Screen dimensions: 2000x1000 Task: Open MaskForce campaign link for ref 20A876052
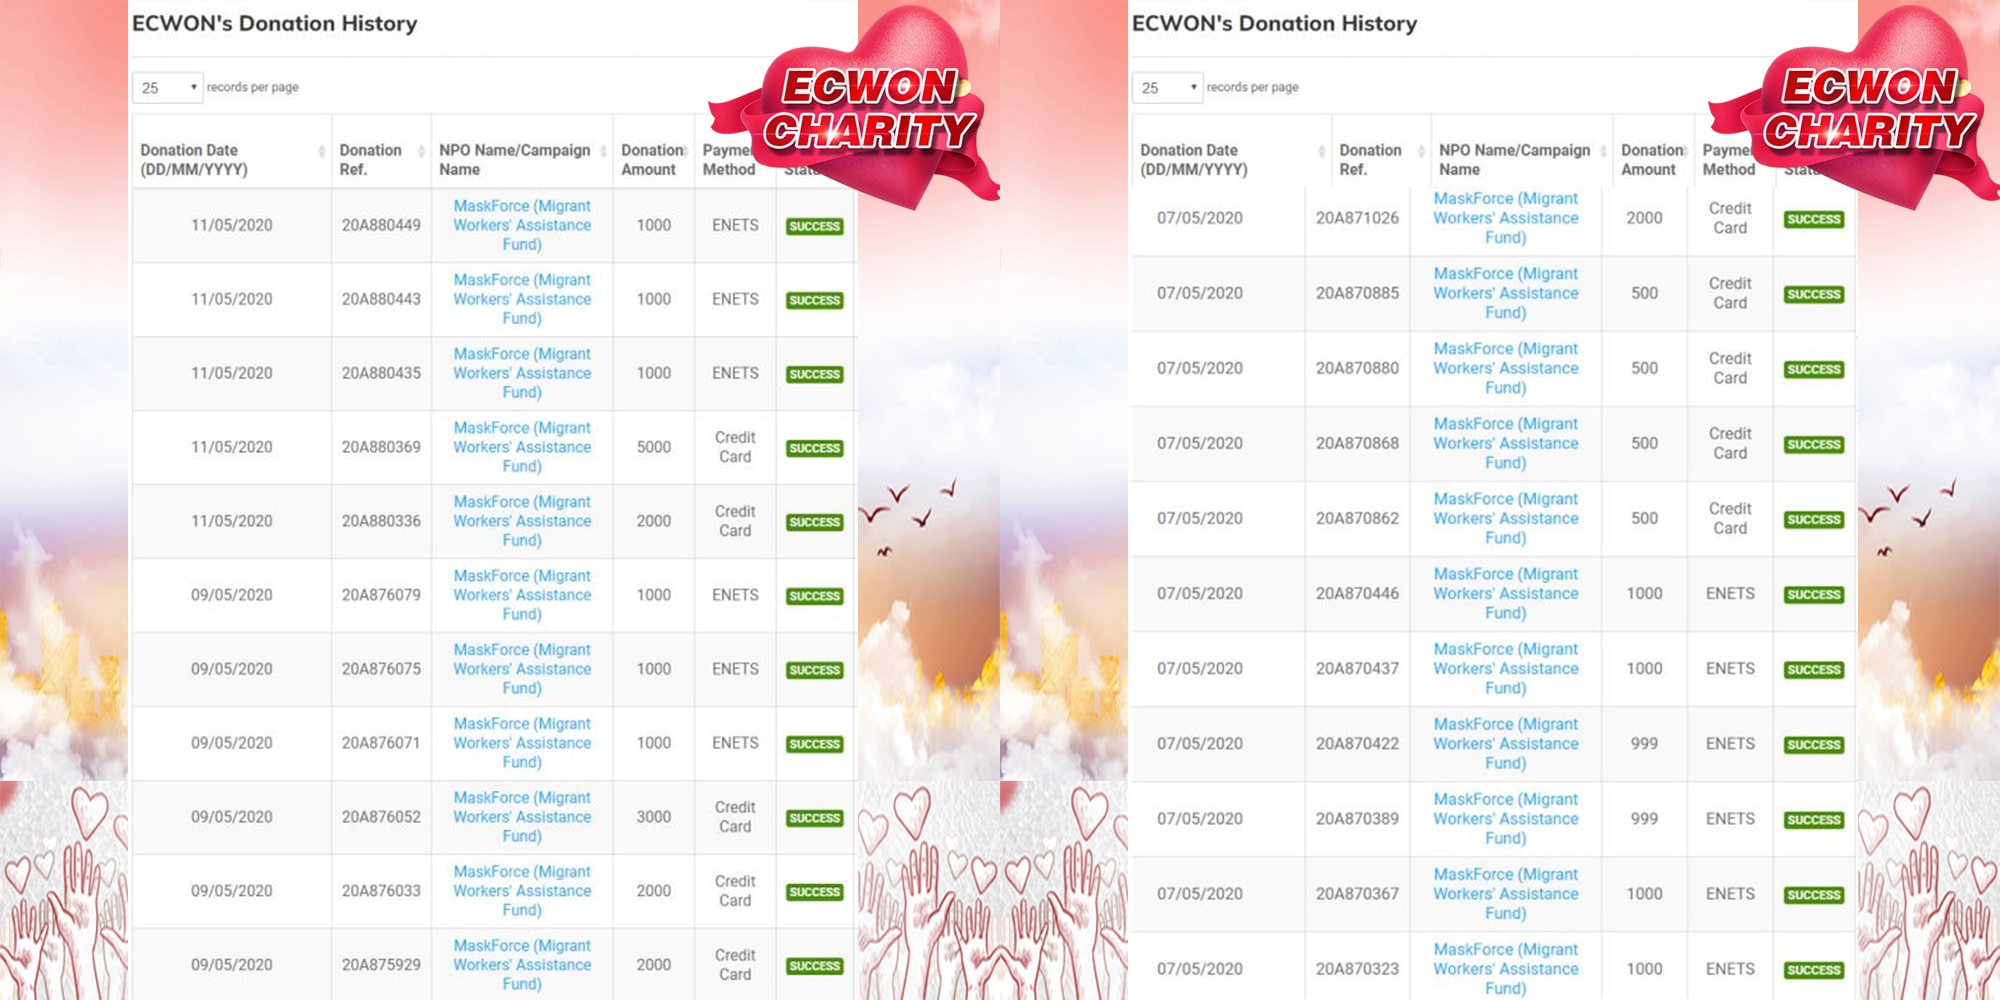(x=521, y=817)
